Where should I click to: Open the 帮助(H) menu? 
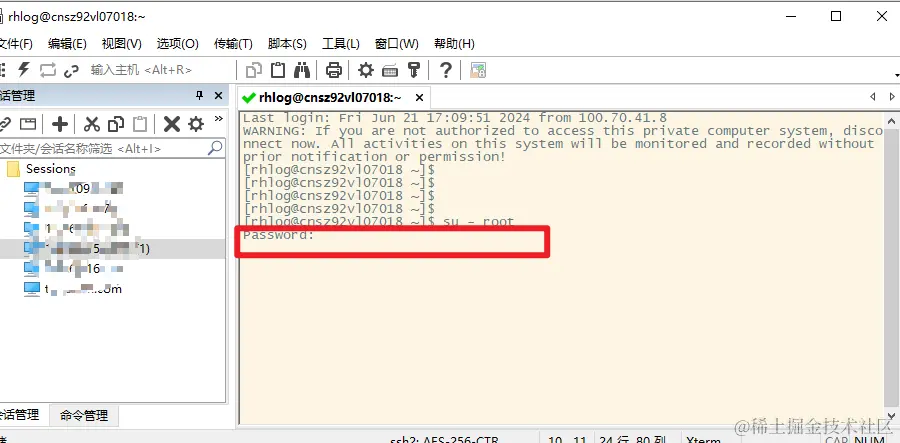[x=454, y=44]
